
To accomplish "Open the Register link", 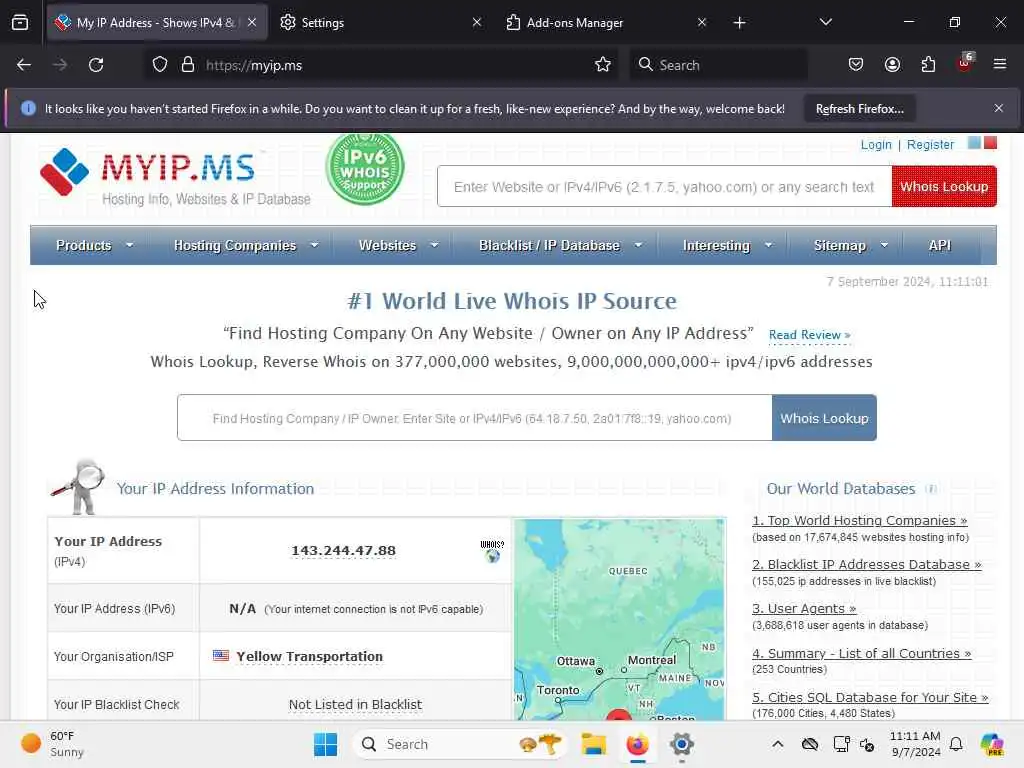I will point(930,145).
